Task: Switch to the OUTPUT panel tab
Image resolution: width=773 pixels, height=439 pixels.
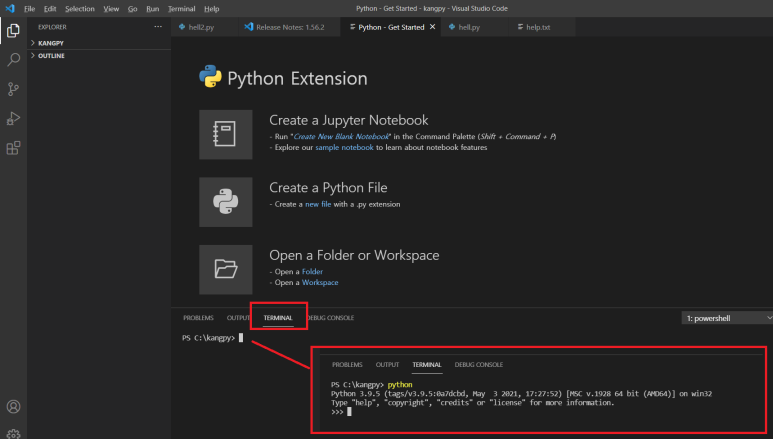Action: (x=238, y=318)
